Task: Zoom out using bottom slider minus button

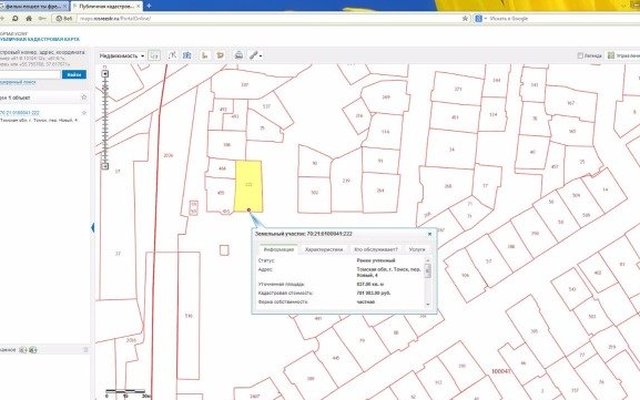Action: [105, 166]
